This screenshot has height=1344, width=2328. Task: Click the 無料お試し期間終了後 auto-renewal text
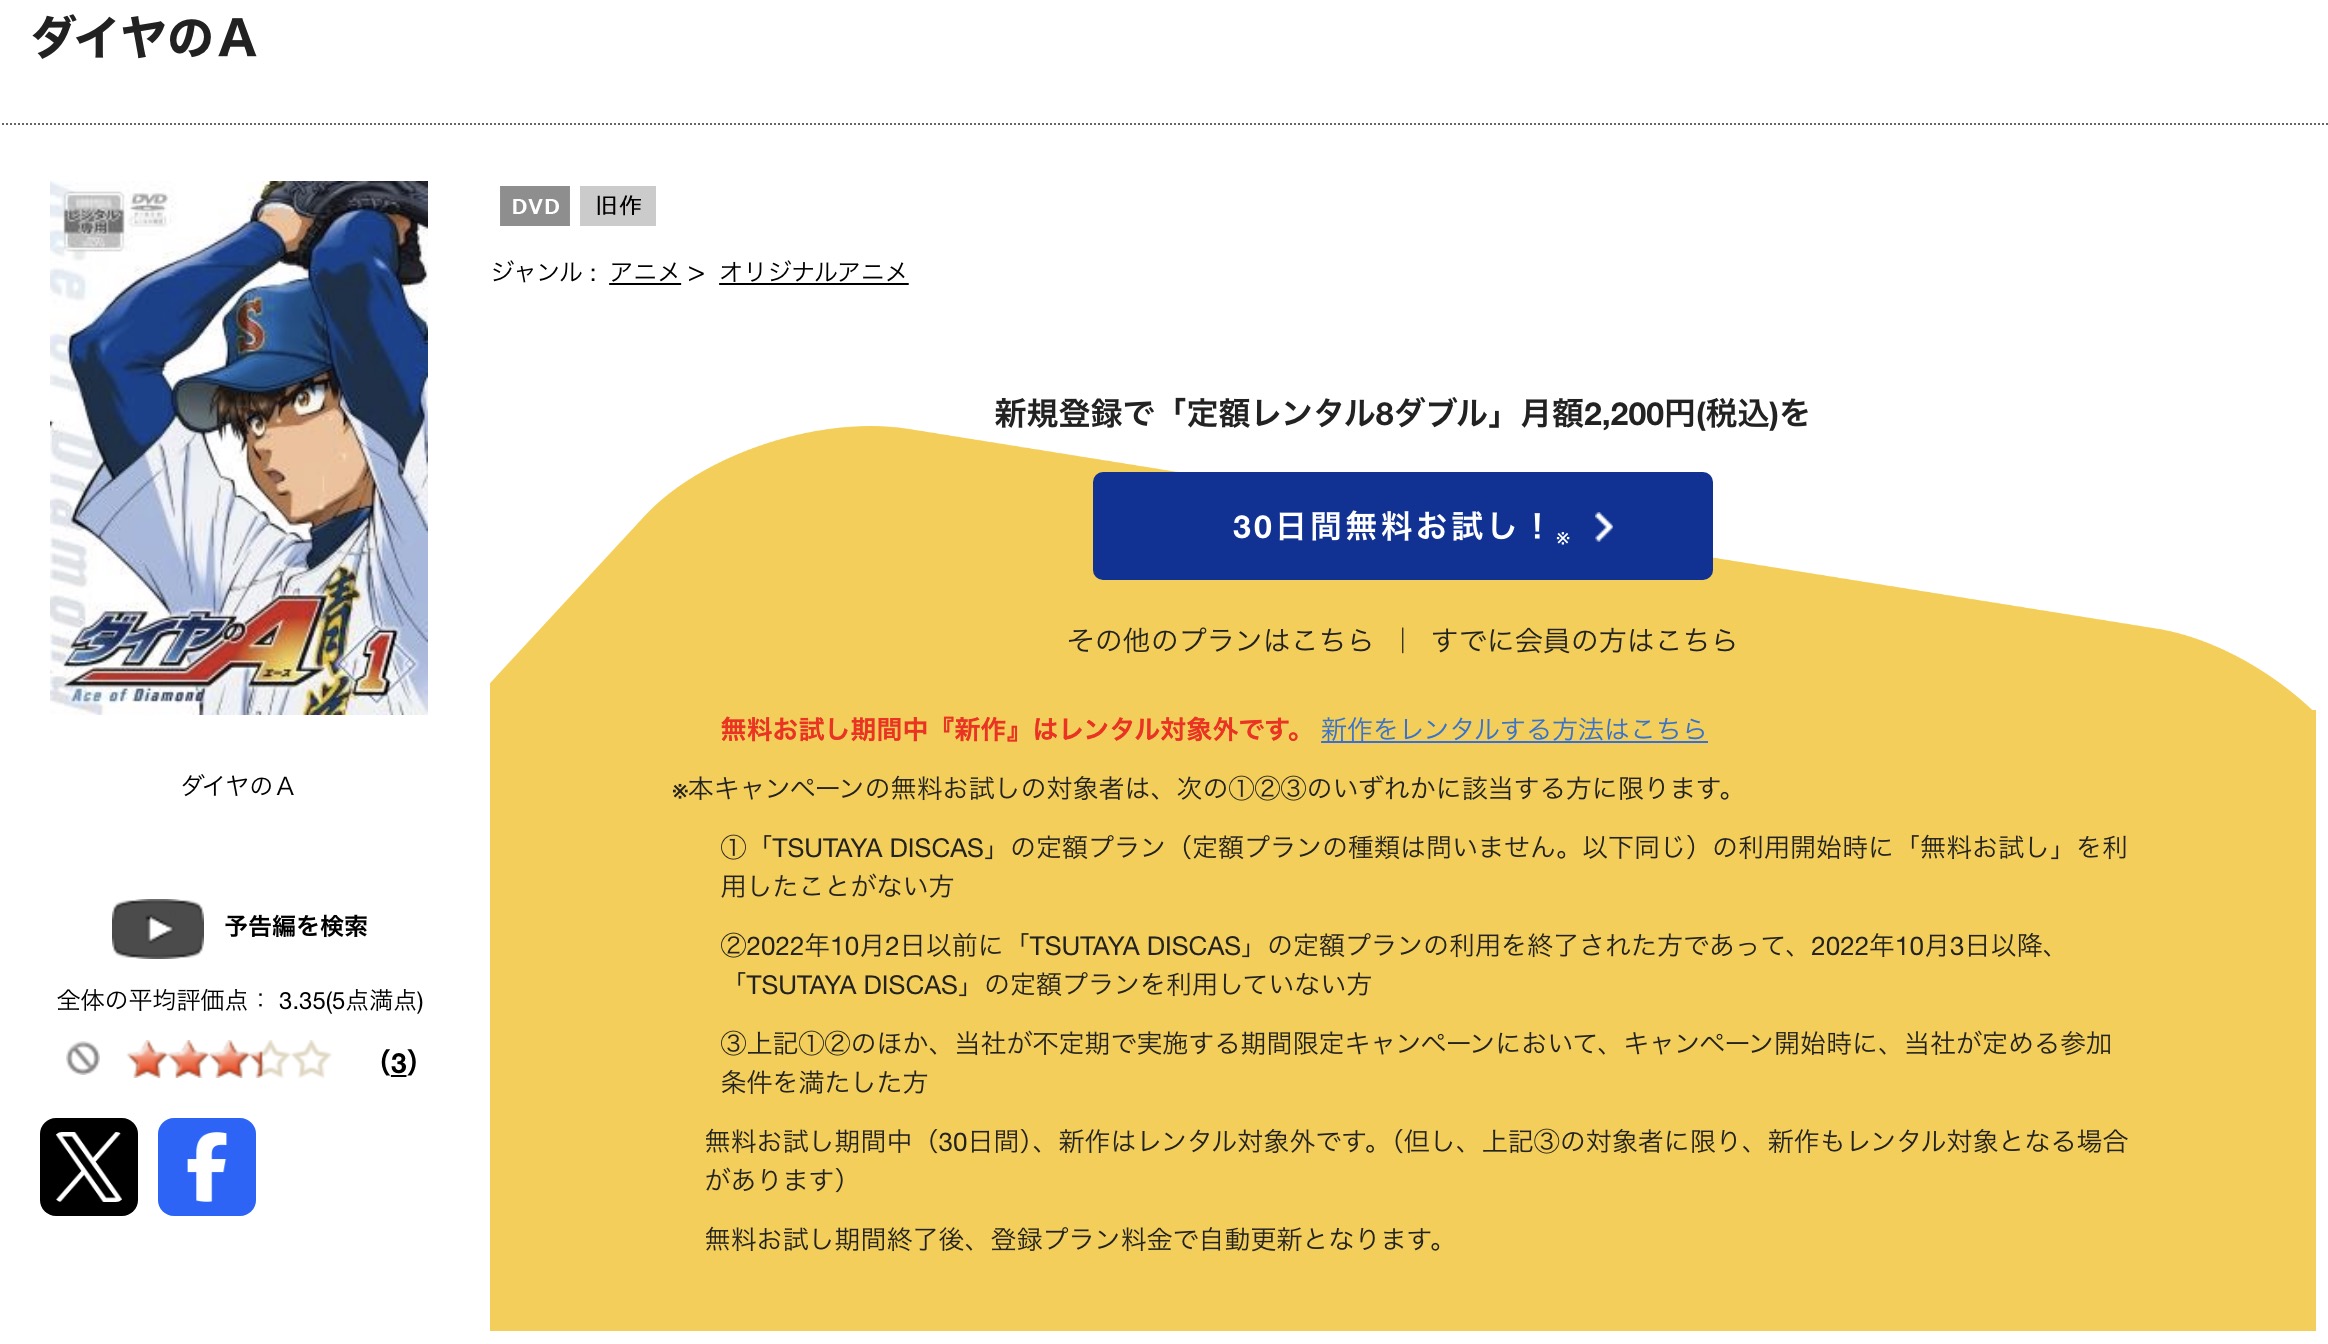click(x=1077, y=1240)
